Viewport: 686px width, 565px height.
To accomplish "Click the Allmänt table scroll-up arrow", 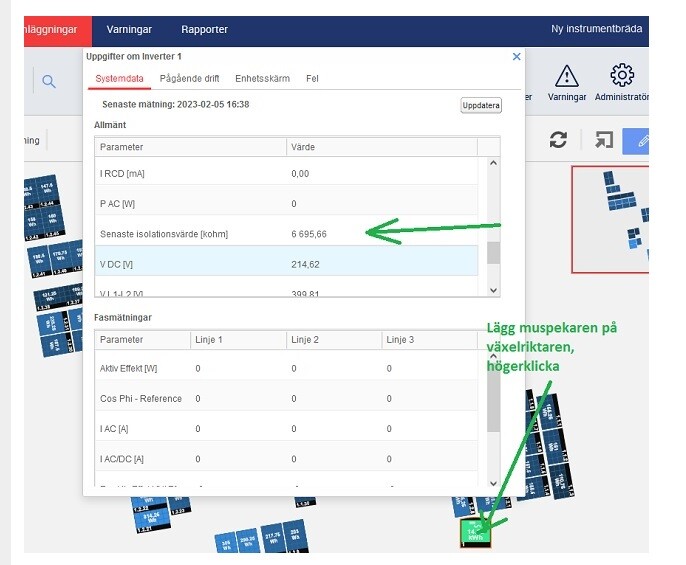I will coord(494,163).
